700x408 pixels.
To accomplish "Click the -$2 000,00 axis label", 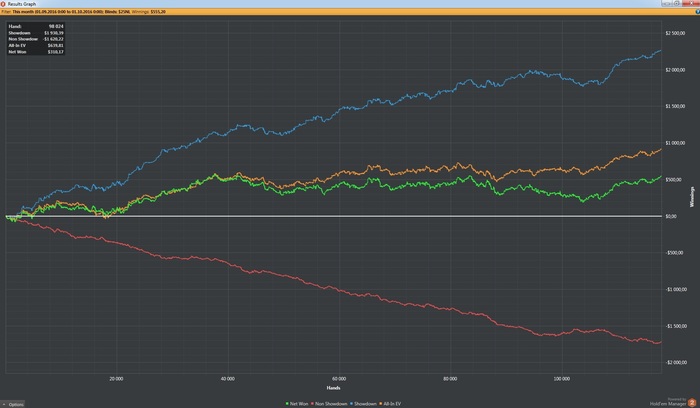I will [676, 362].
